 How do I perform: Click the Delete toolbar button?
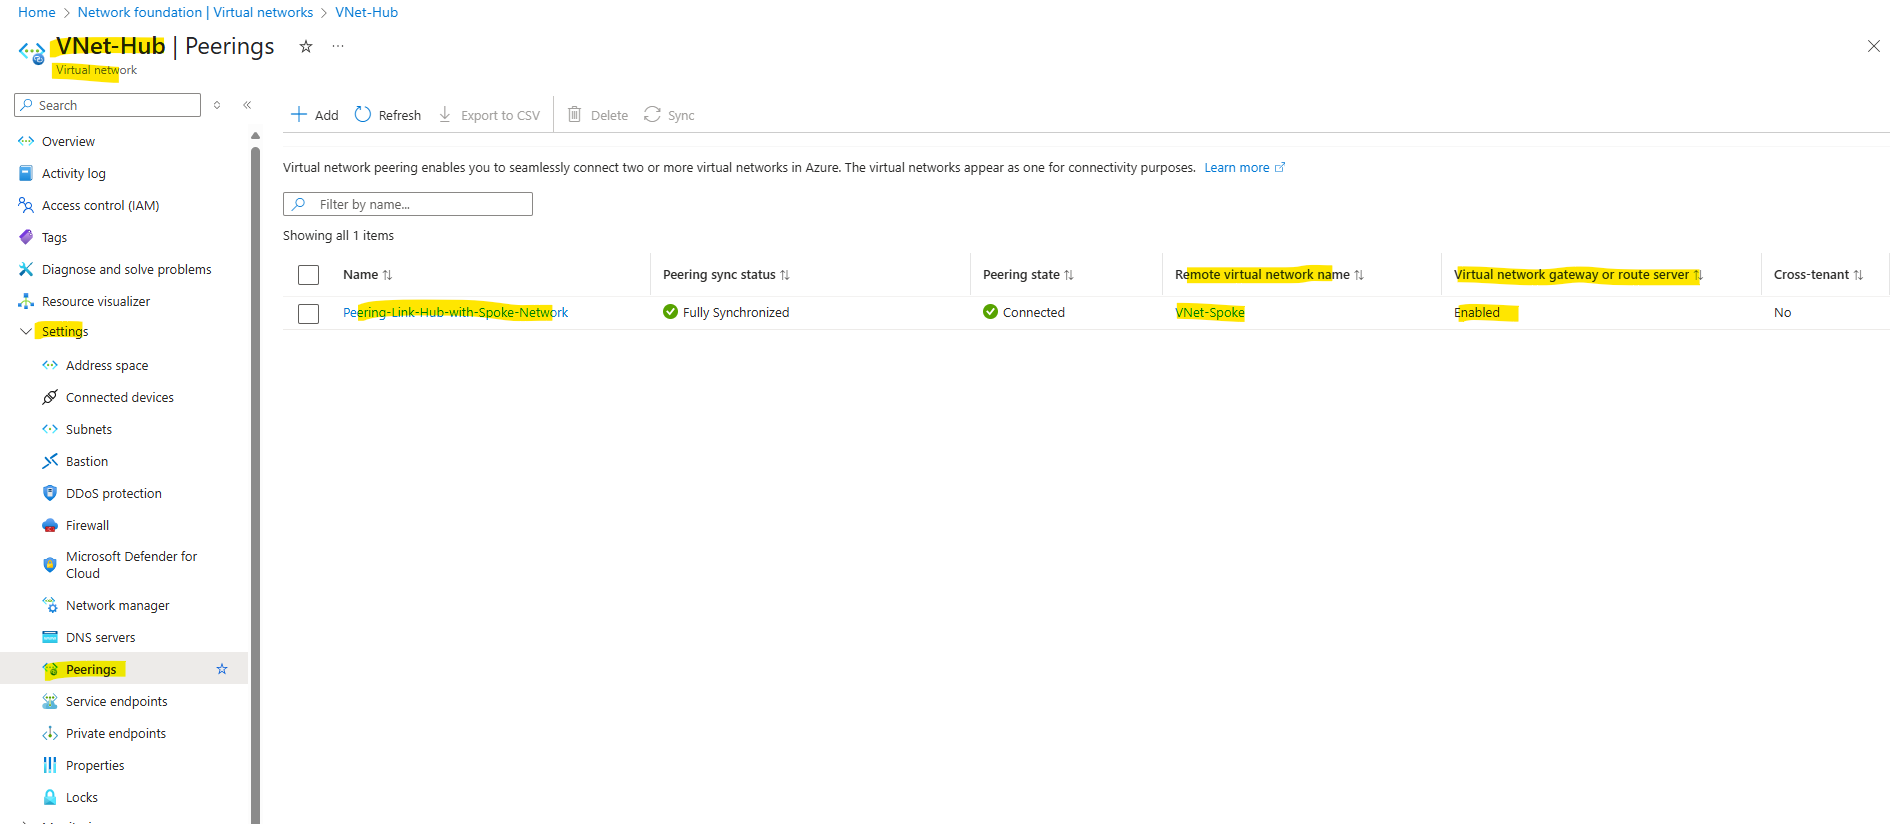tap(598, 115)
